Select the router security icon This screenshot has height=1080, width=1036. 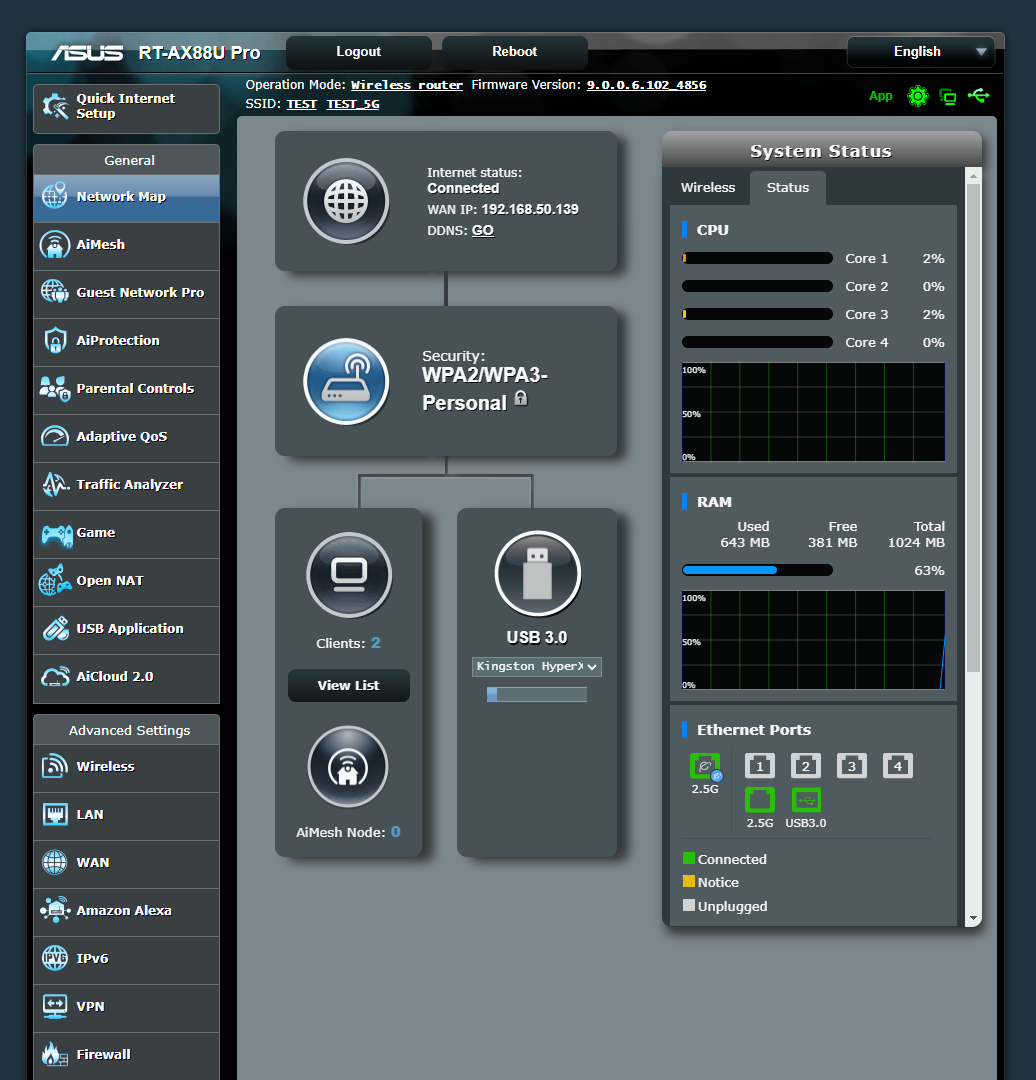pyautogui.click(x=346, y=381)
